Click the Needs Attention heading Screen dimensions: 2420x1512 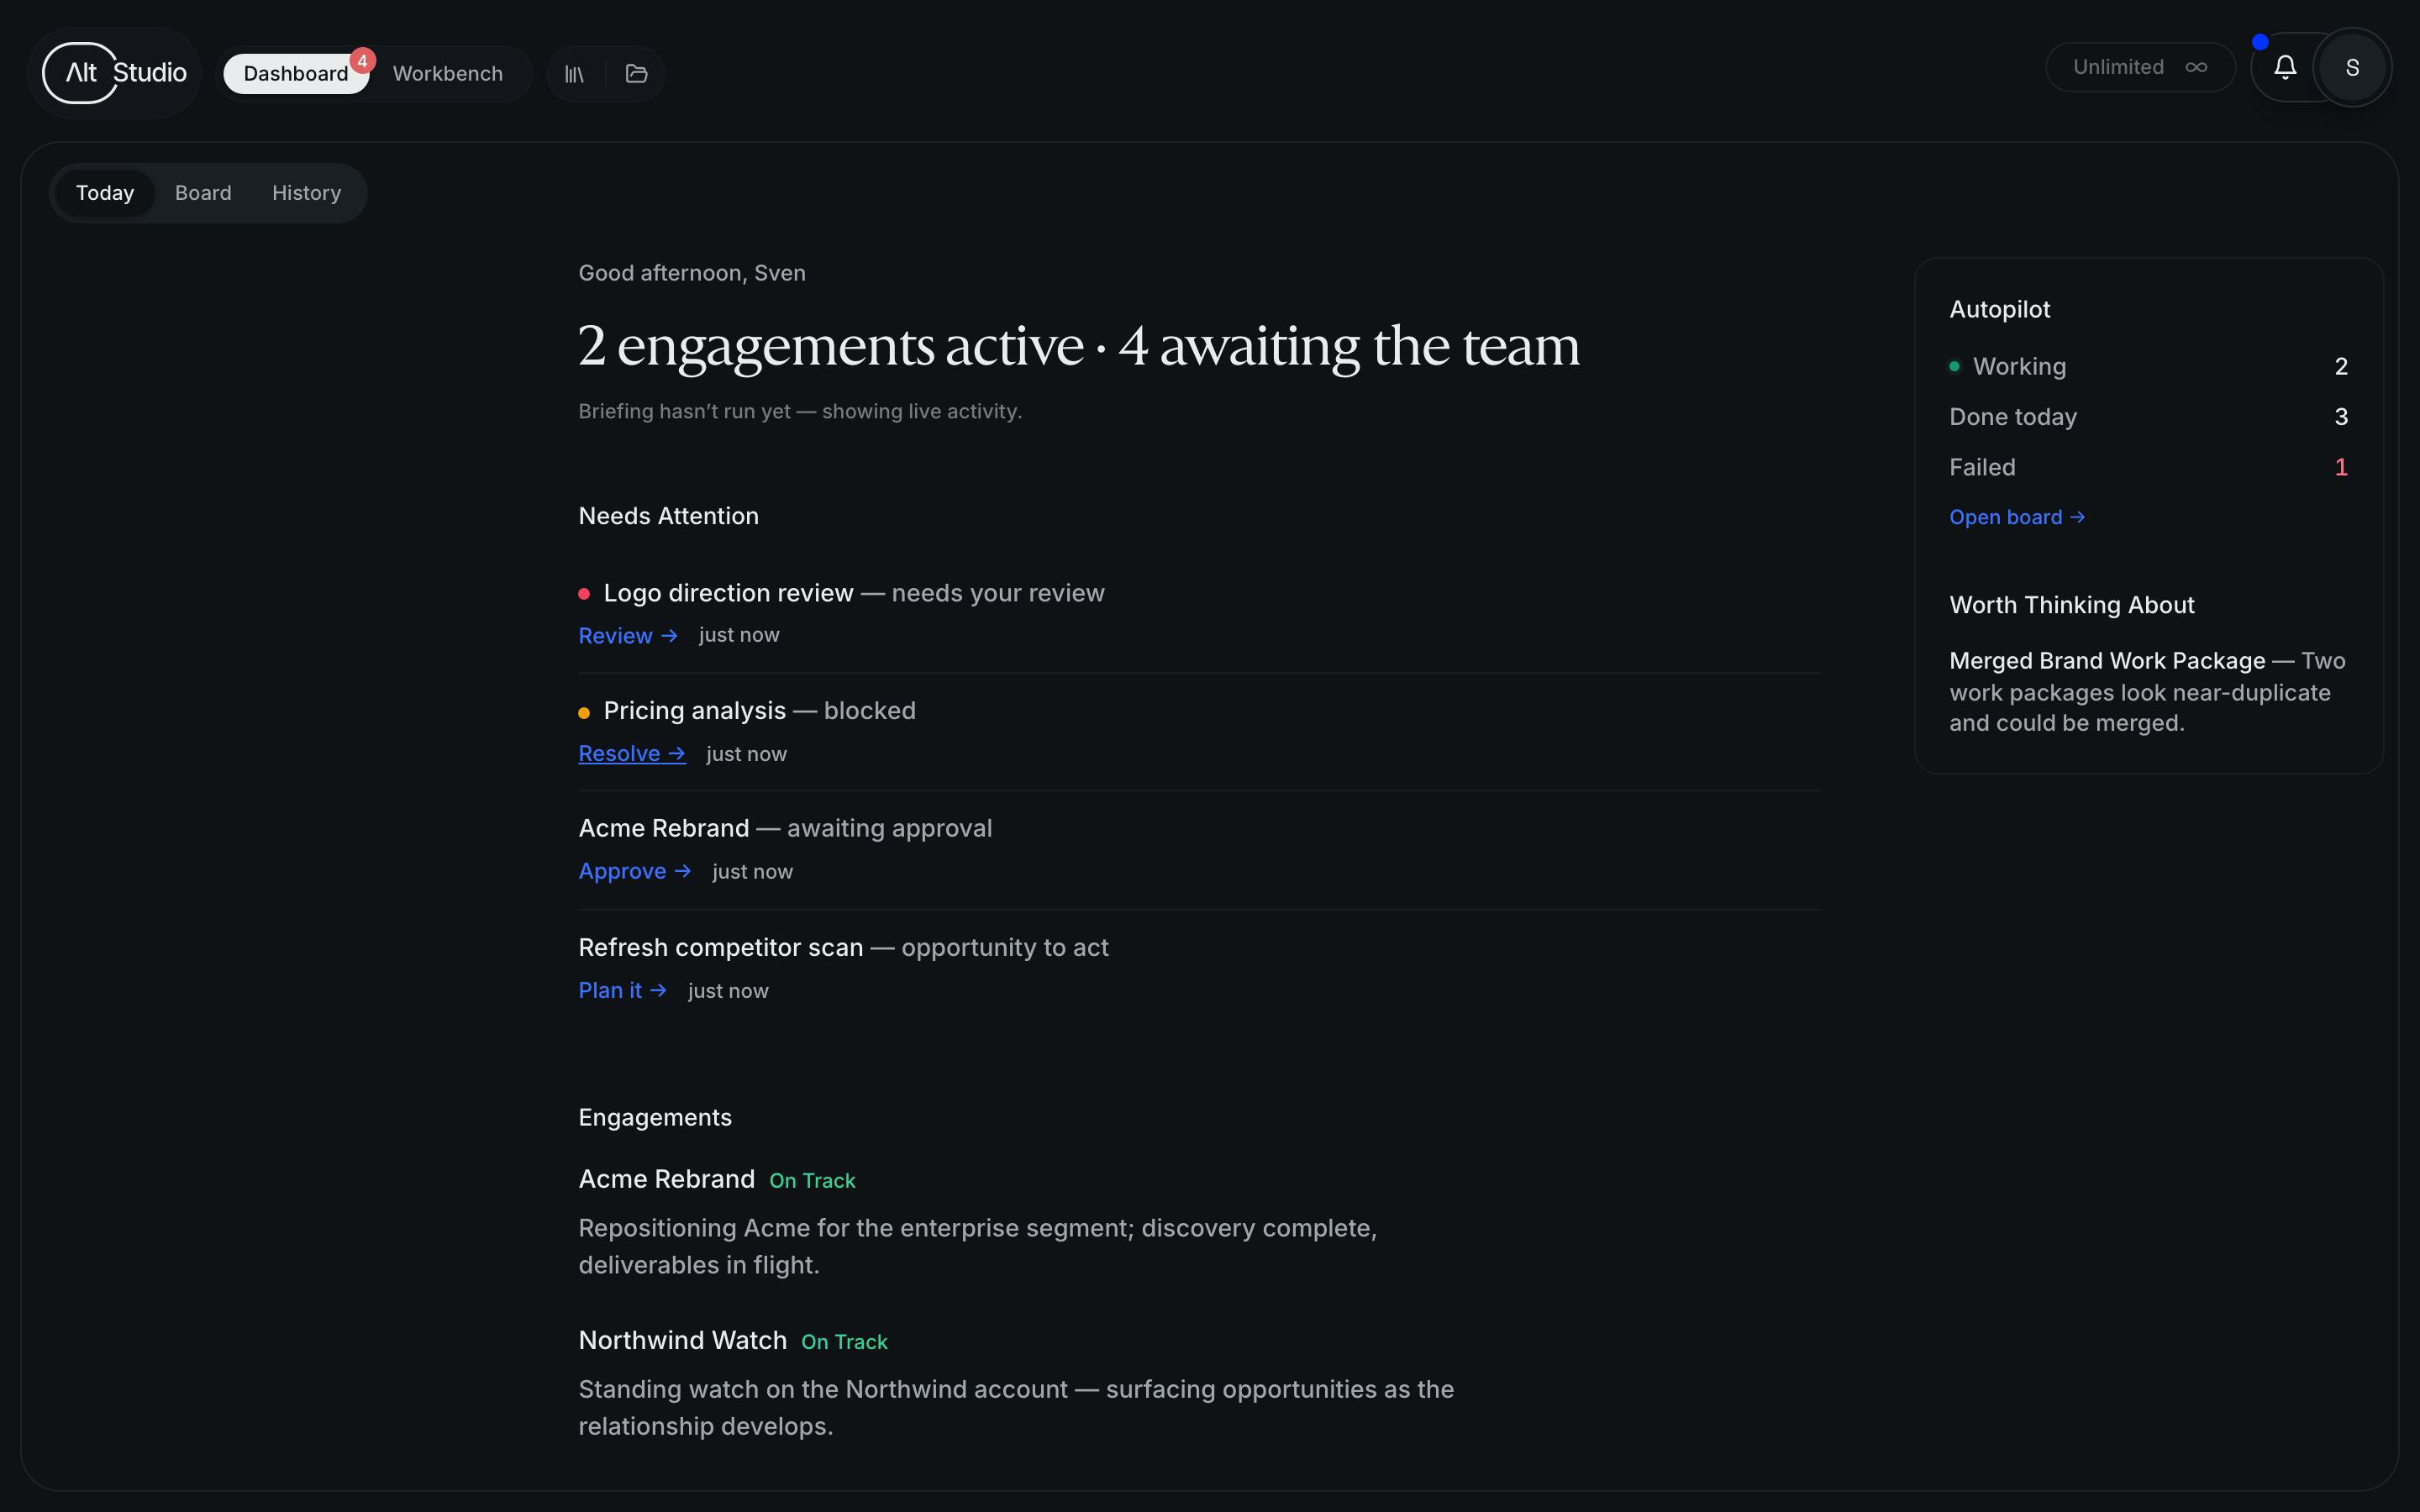(x=668, y=516)
